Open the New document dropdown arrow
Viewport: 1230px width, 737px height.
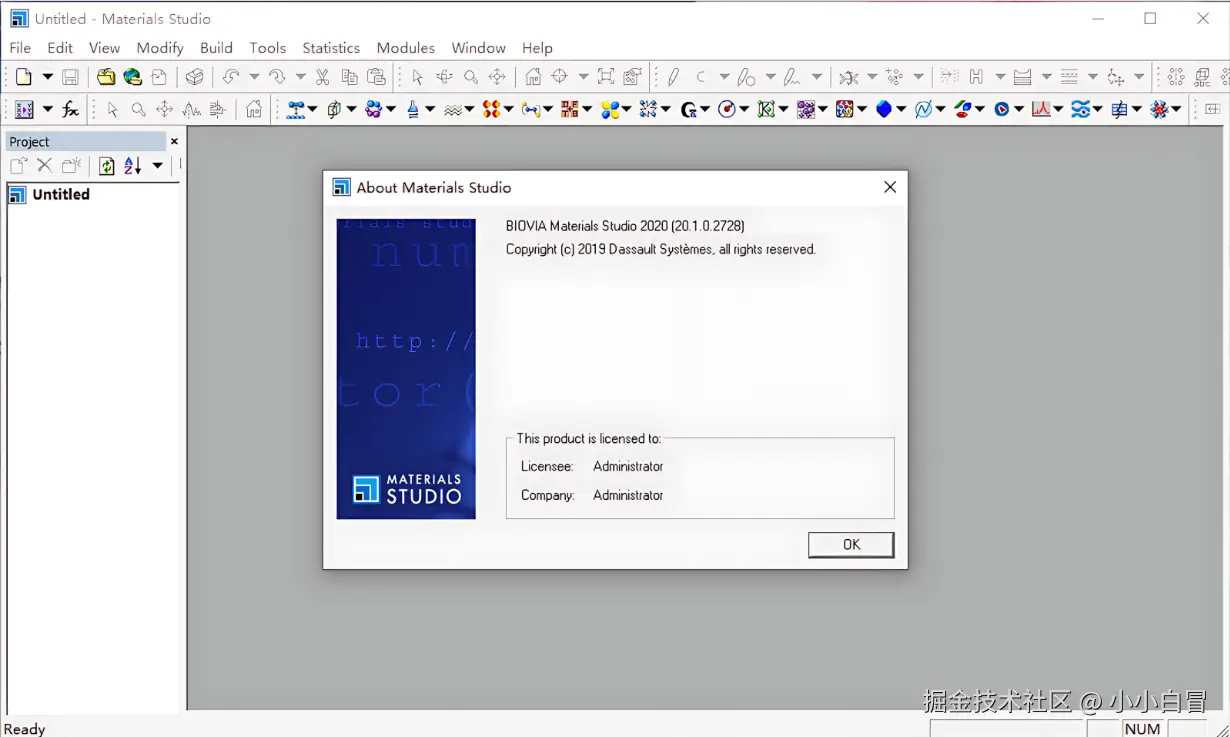[x=47, y=77]
